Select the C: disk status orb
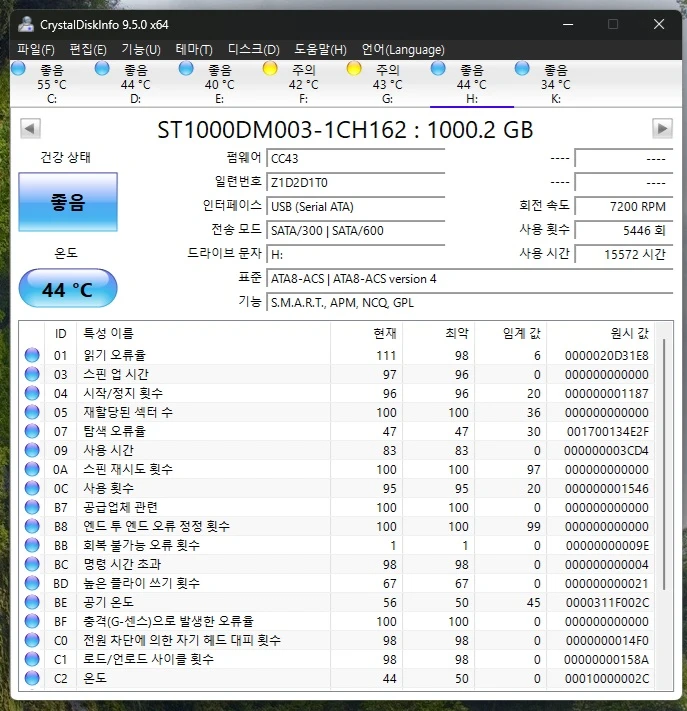This screenshot has width=687, height=711. pos(19,69)
